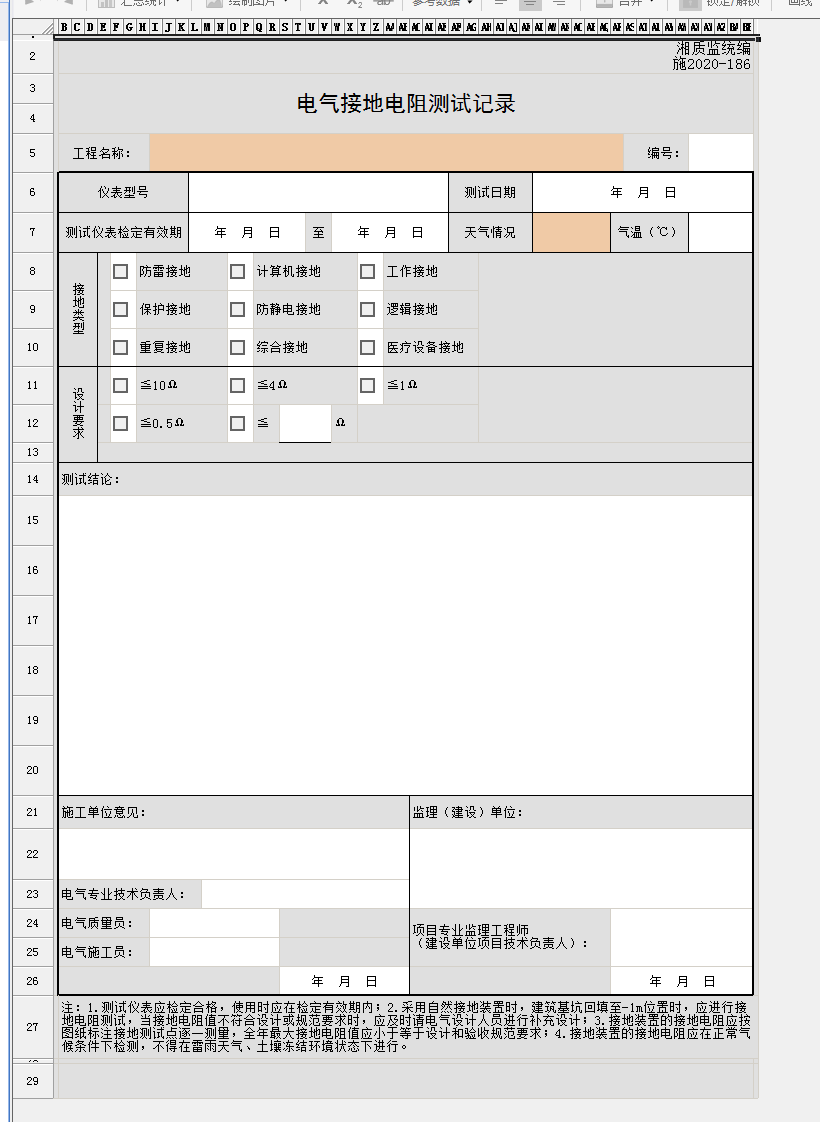Select row header 29
Viewport: 820px width, 1122px height.
tap(33, 1080)
